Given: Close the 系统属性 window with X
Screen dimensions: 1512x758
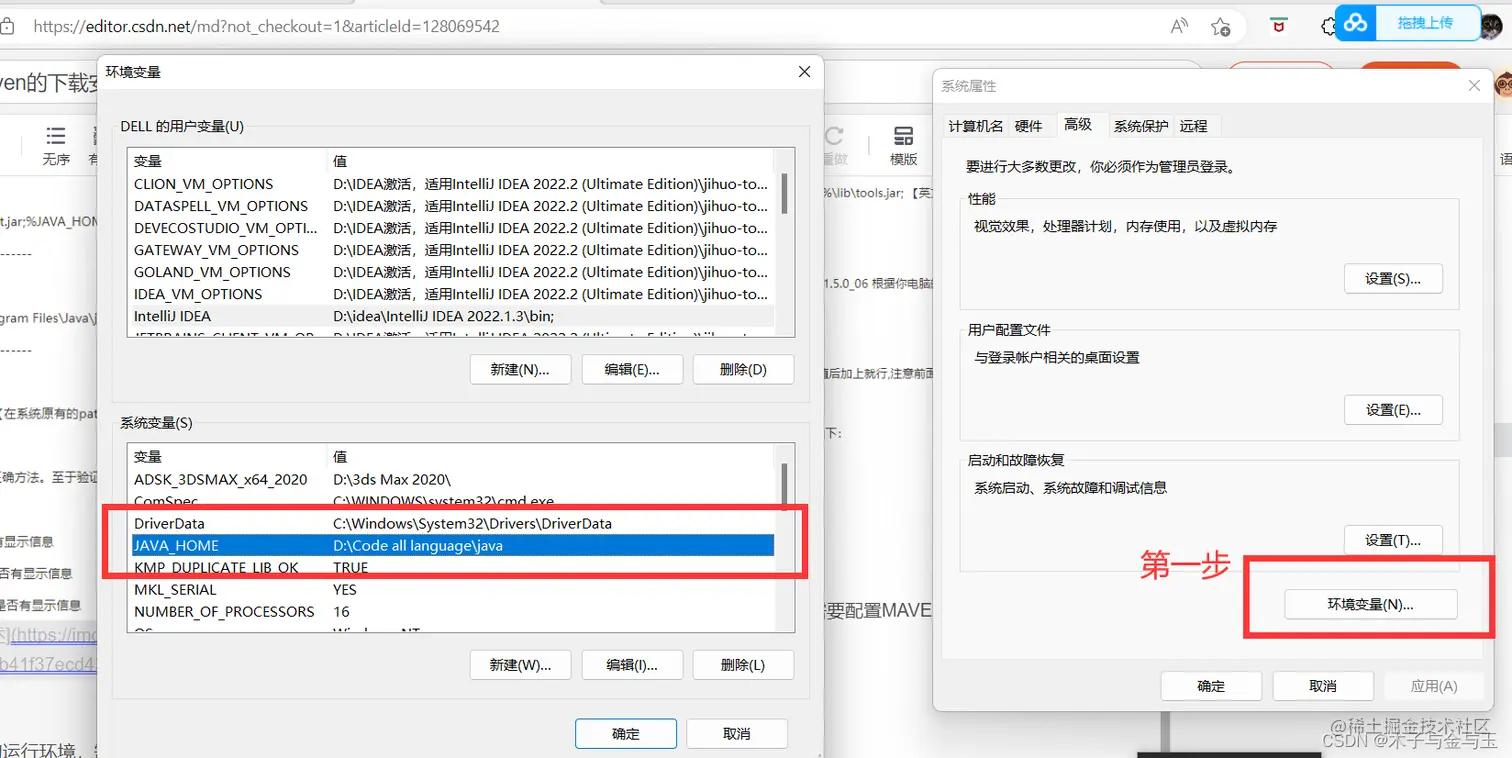Looking at the screenshot, I should tap(1474, 86).
